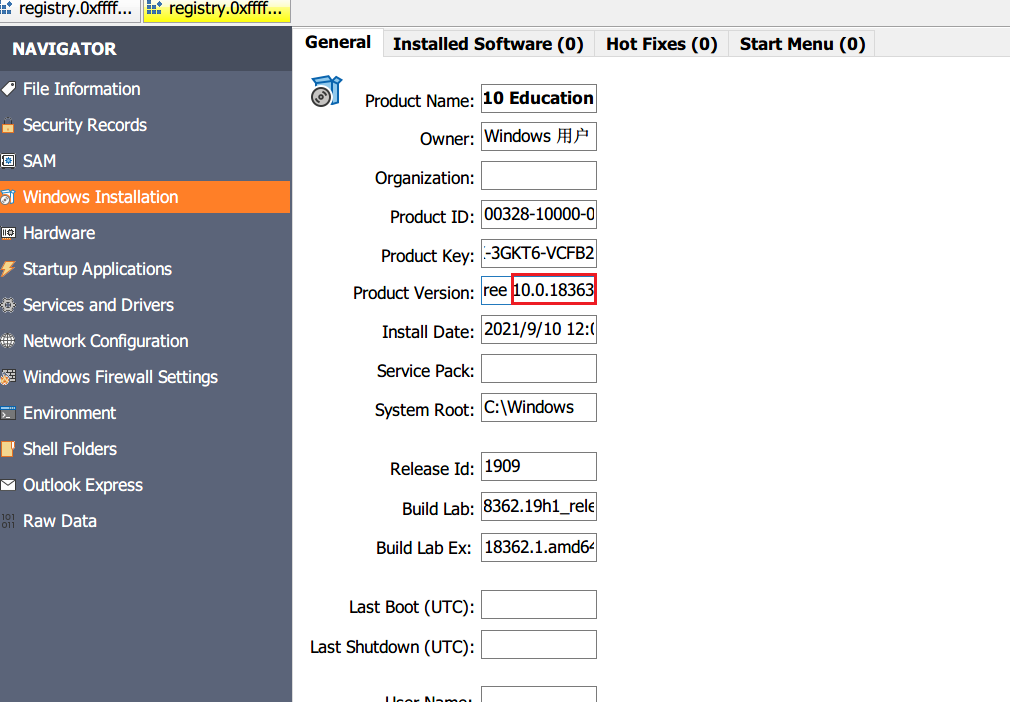Click the "System Root:" label
1010x702 pixels.
tap(424, 410)
